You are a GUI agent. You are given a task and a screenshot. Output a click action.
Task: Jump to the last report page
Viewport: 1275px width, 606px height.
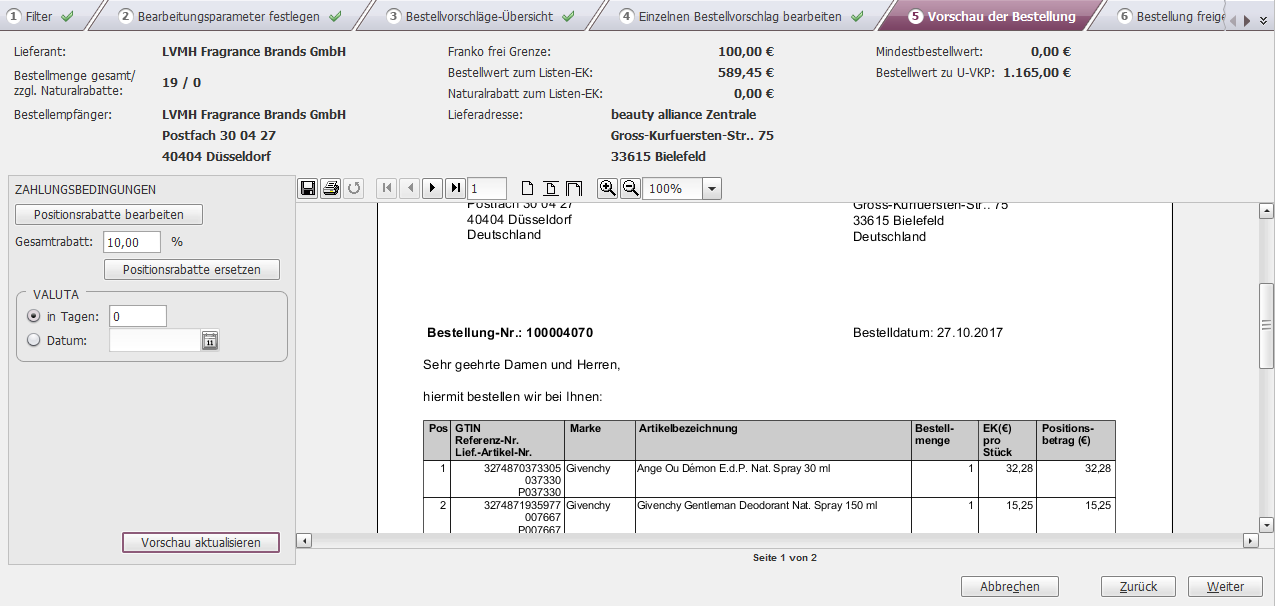pyautogui.click(x=455, y=188)
